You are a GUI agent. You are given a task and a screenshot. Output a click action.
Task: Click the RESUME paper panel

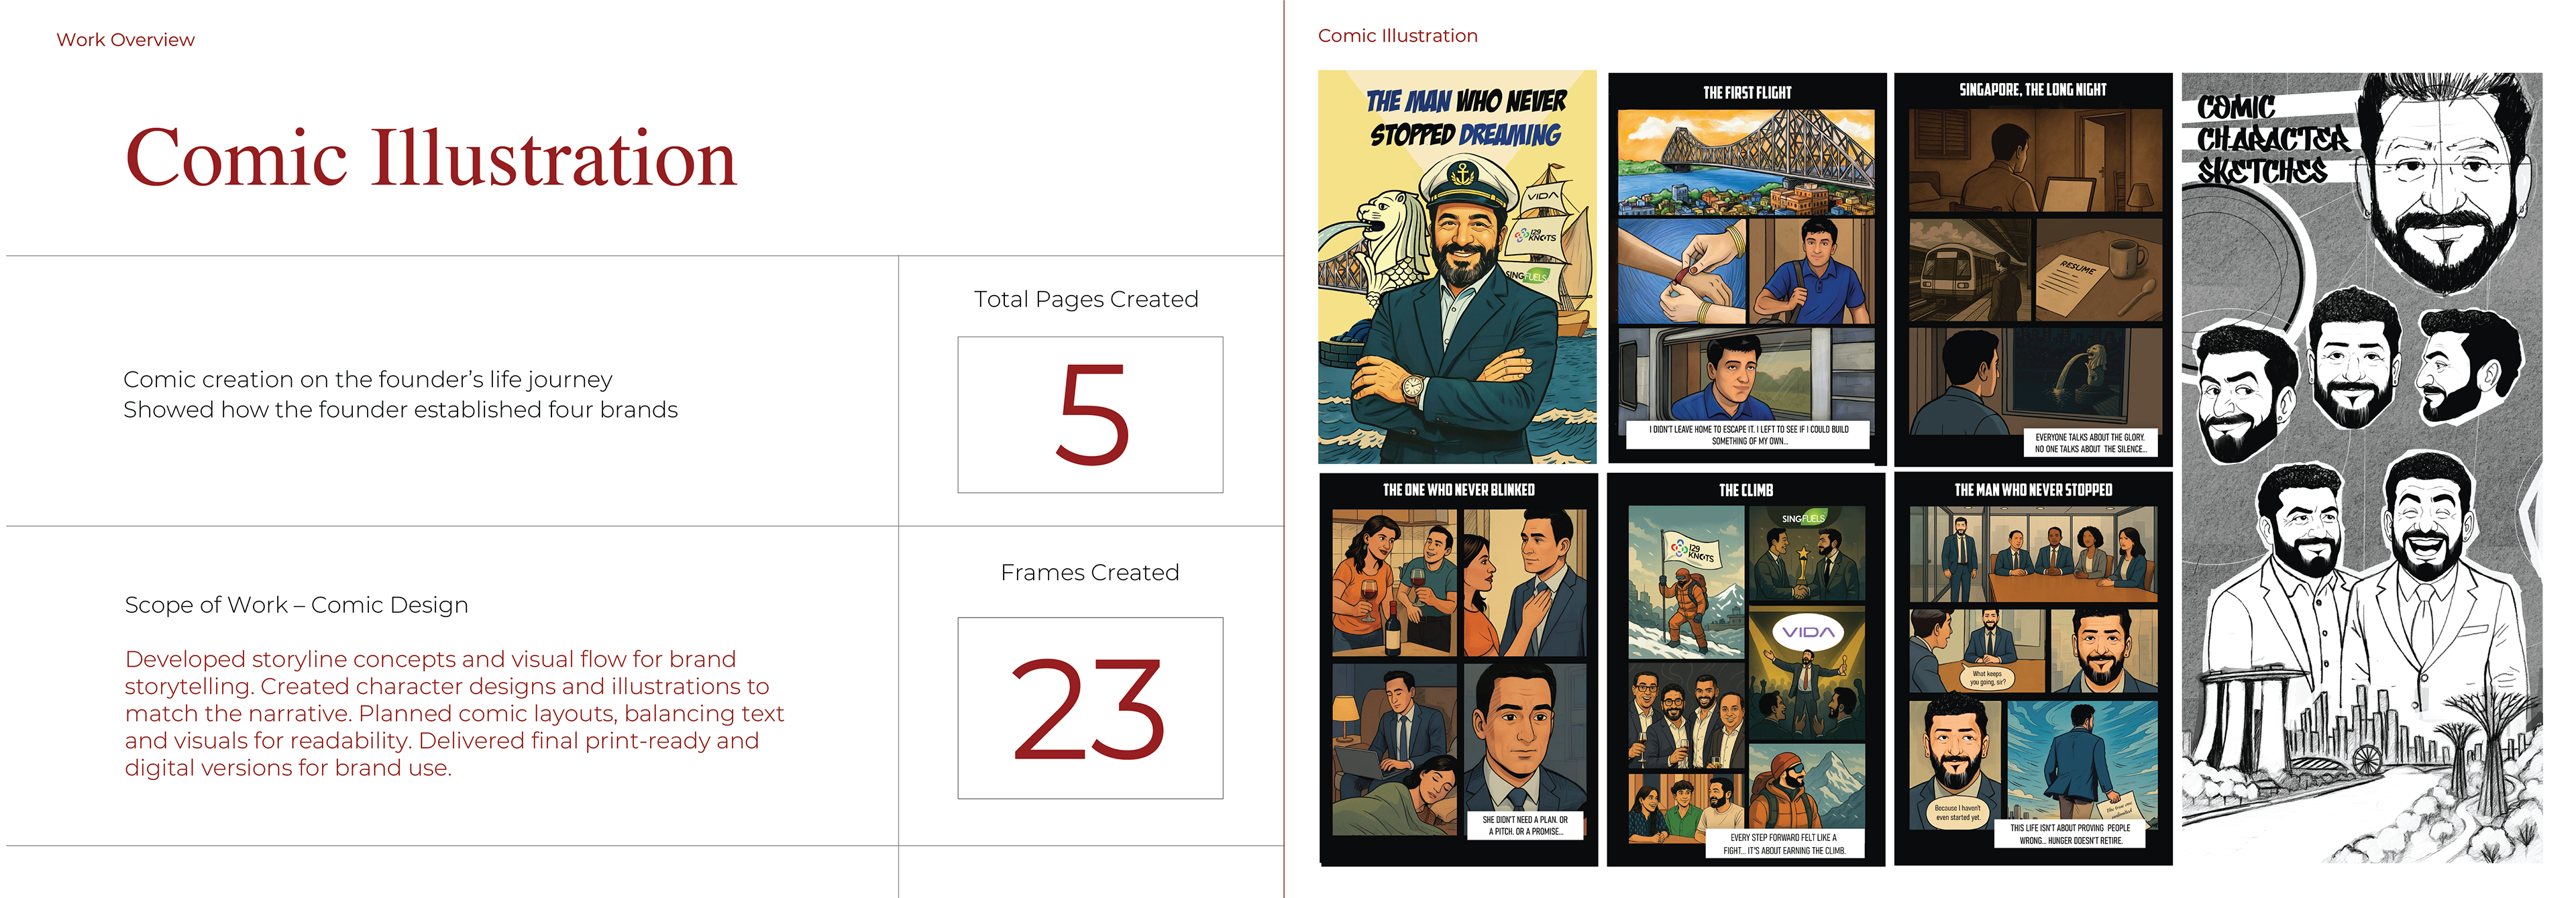(2099, 272)
